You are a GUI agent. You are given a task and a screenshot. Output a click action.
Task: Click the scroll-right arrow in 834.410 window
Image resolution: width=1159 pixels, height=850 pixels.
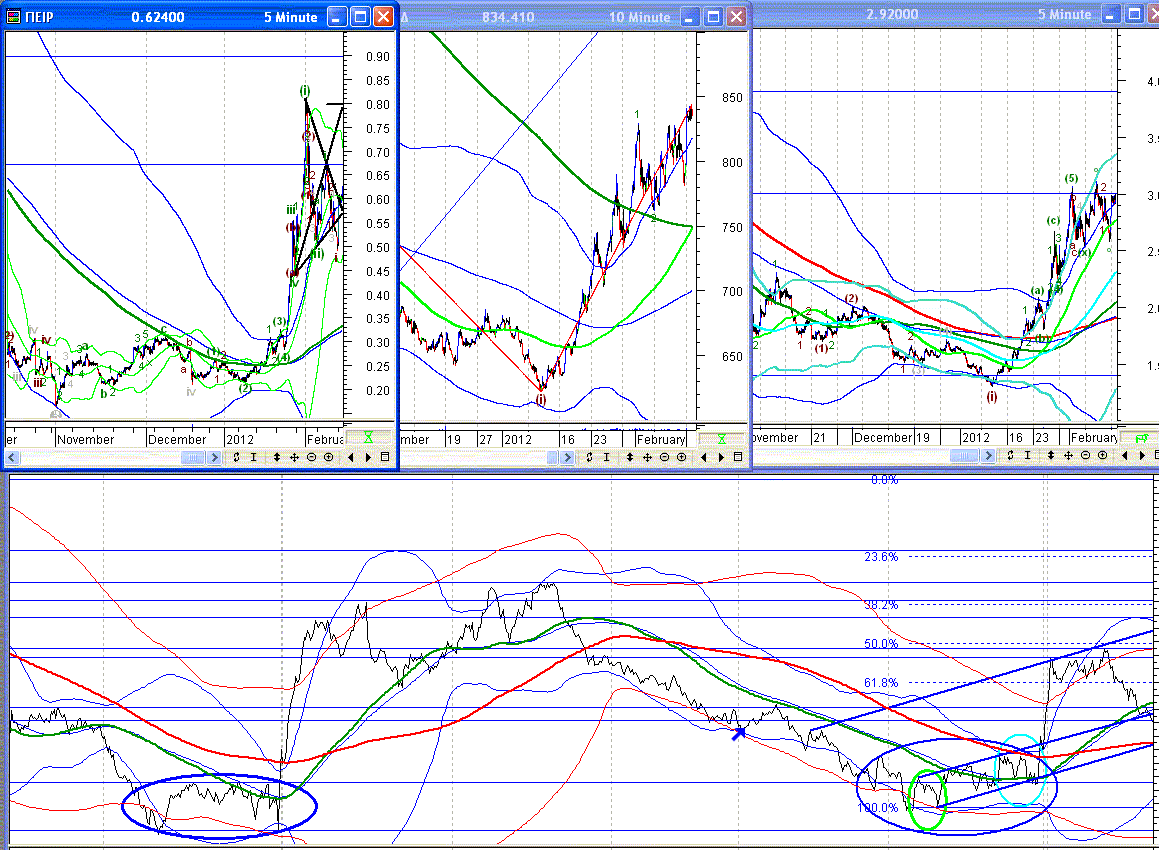coord(567,458)
